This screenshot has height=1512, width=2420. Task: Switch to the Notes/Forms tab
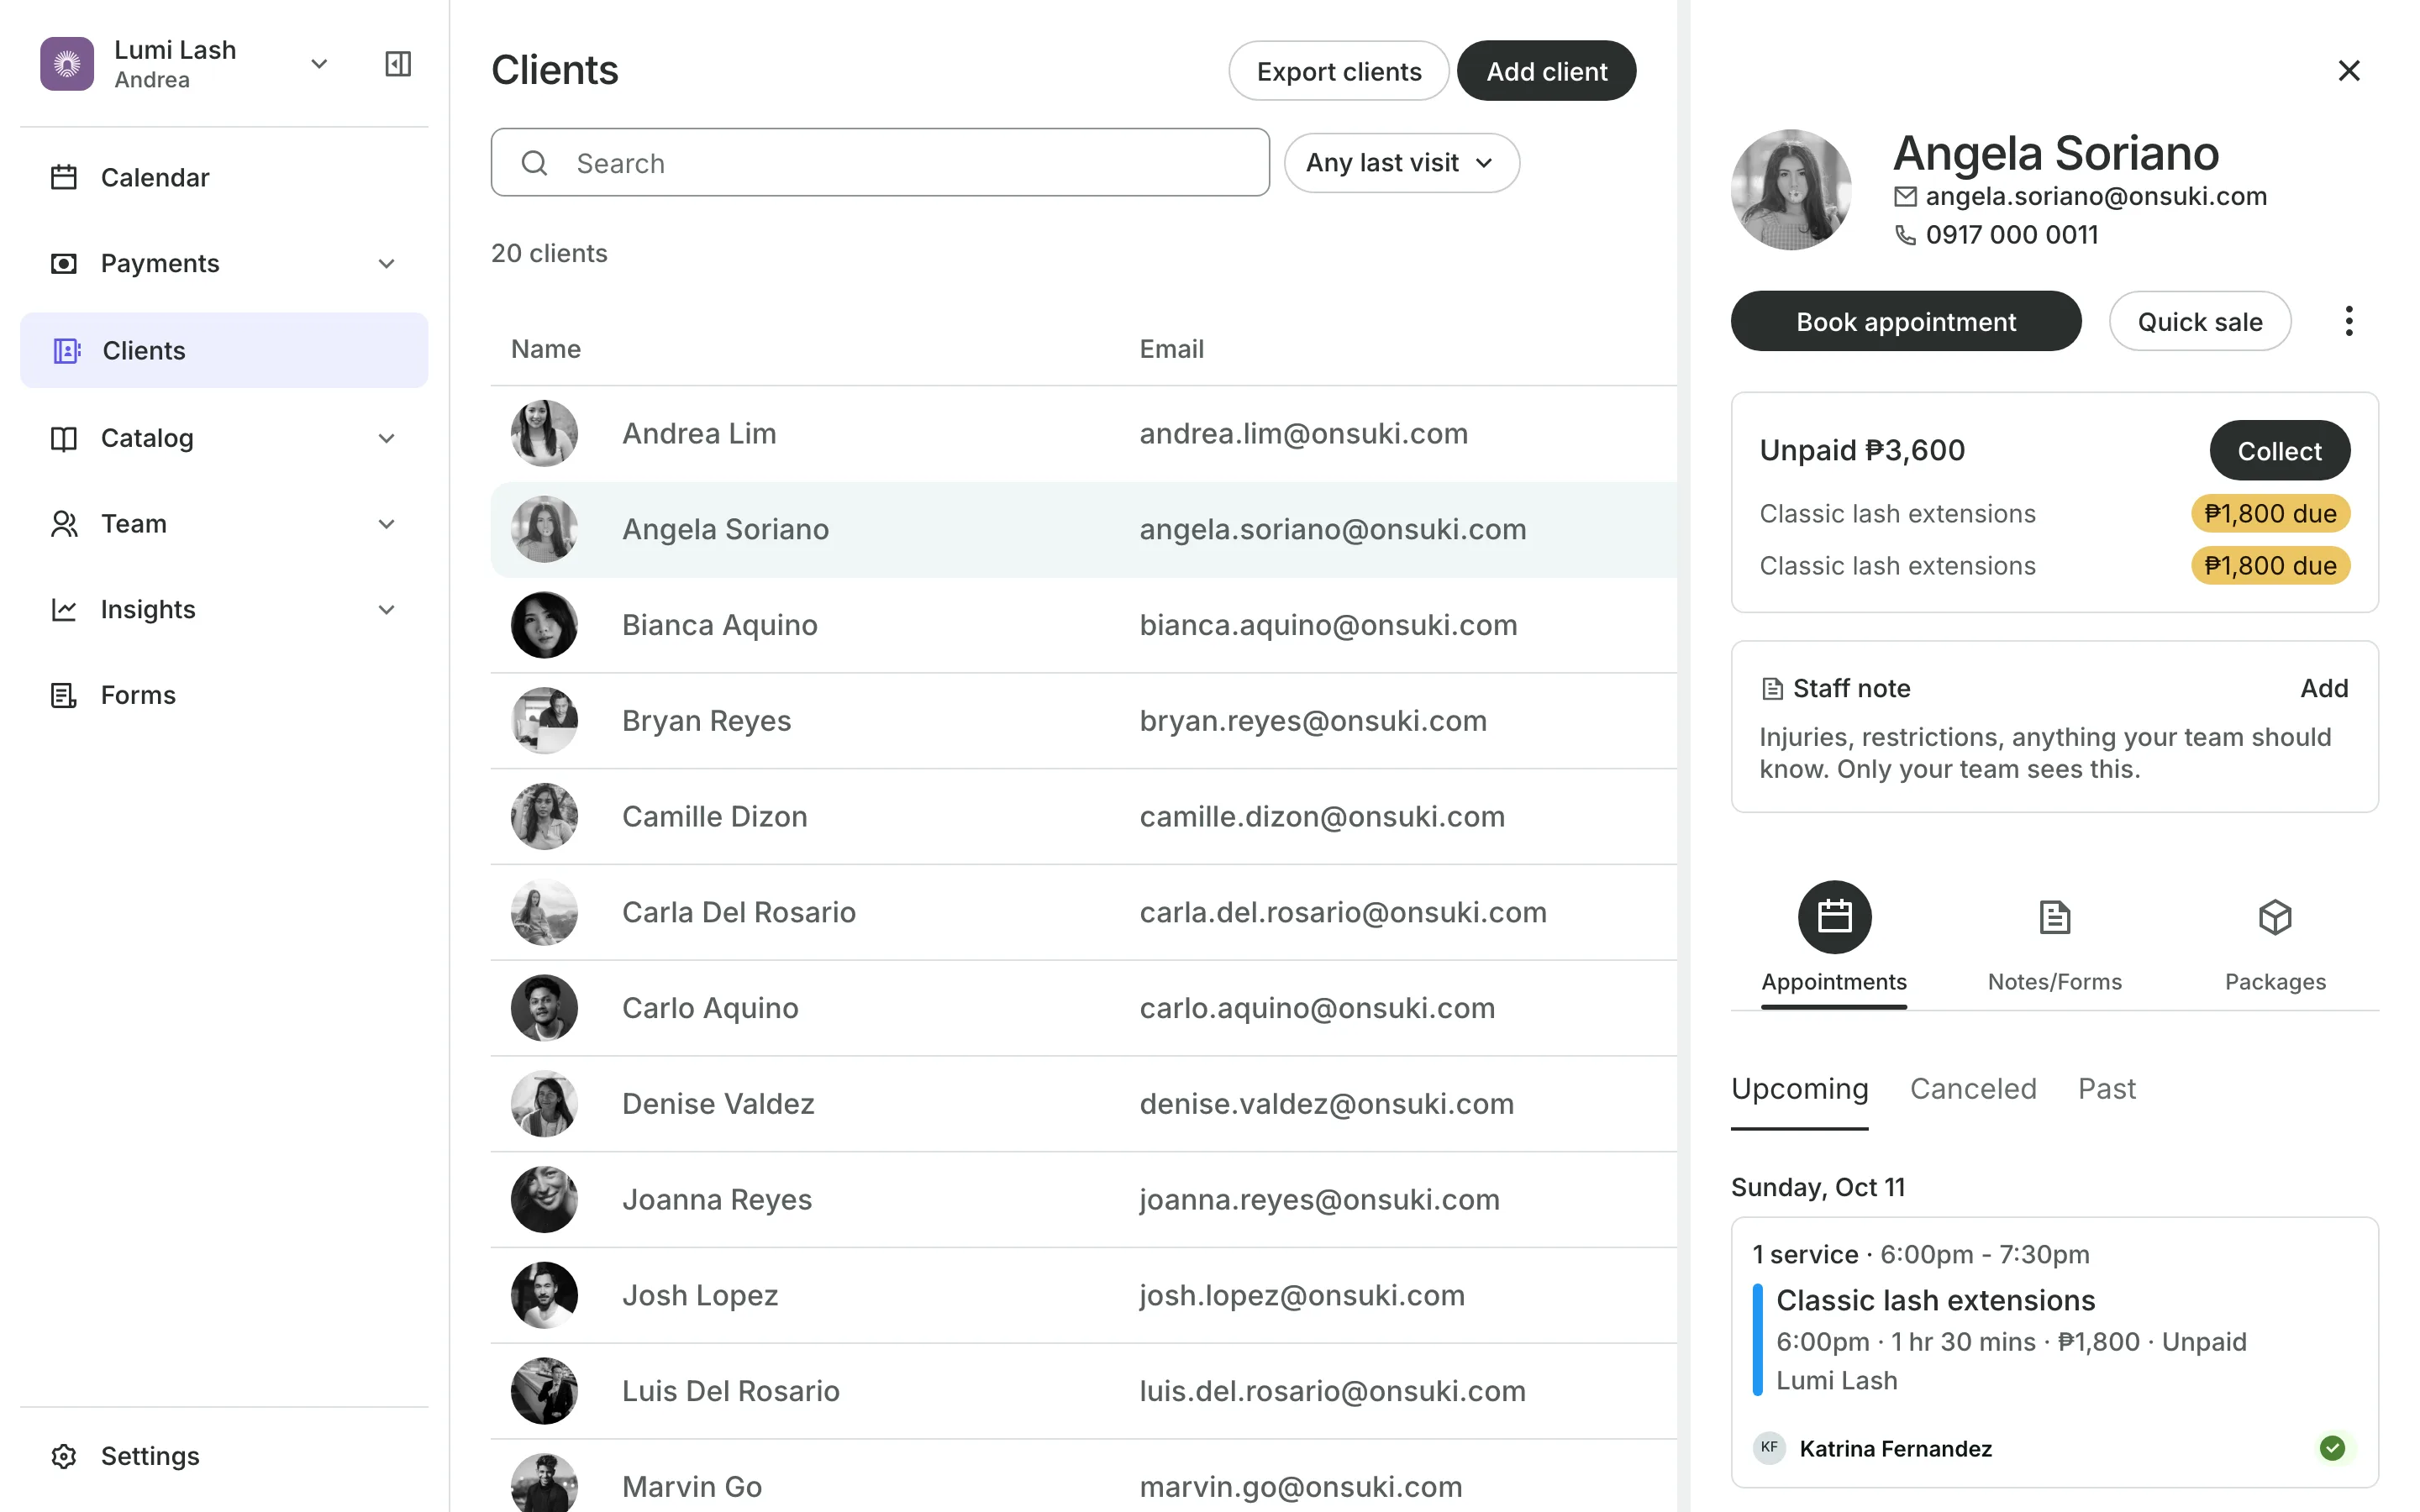coord(2054,939)
